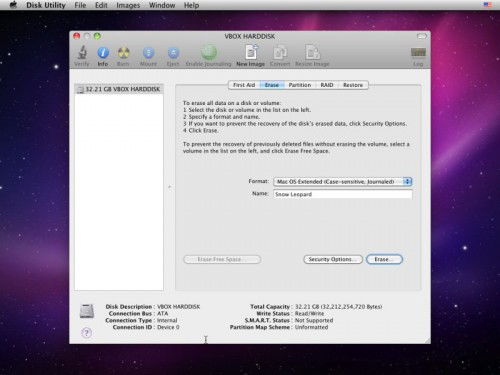Click the Erase Free Space button
The width and height of the screenshot is (500, 375).
pos(222,259)
